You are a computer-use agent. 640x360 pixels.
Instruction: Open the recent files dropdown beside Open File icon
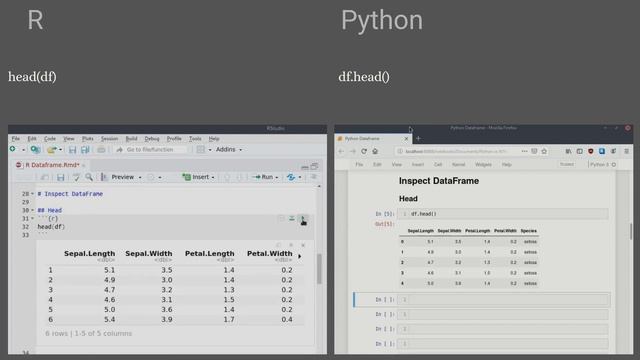click(x=60, y=150)
